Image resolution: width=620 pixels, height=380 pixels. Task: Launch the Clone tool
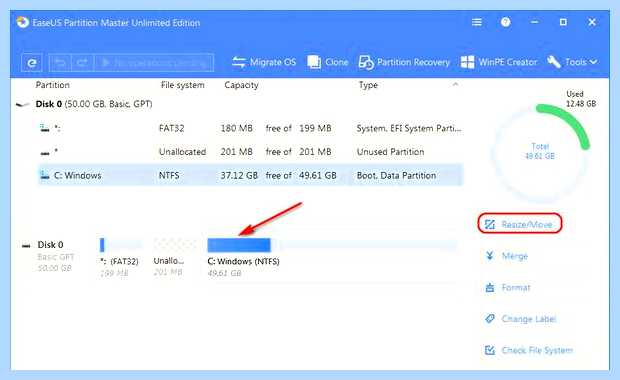click(x=327, y=62)
